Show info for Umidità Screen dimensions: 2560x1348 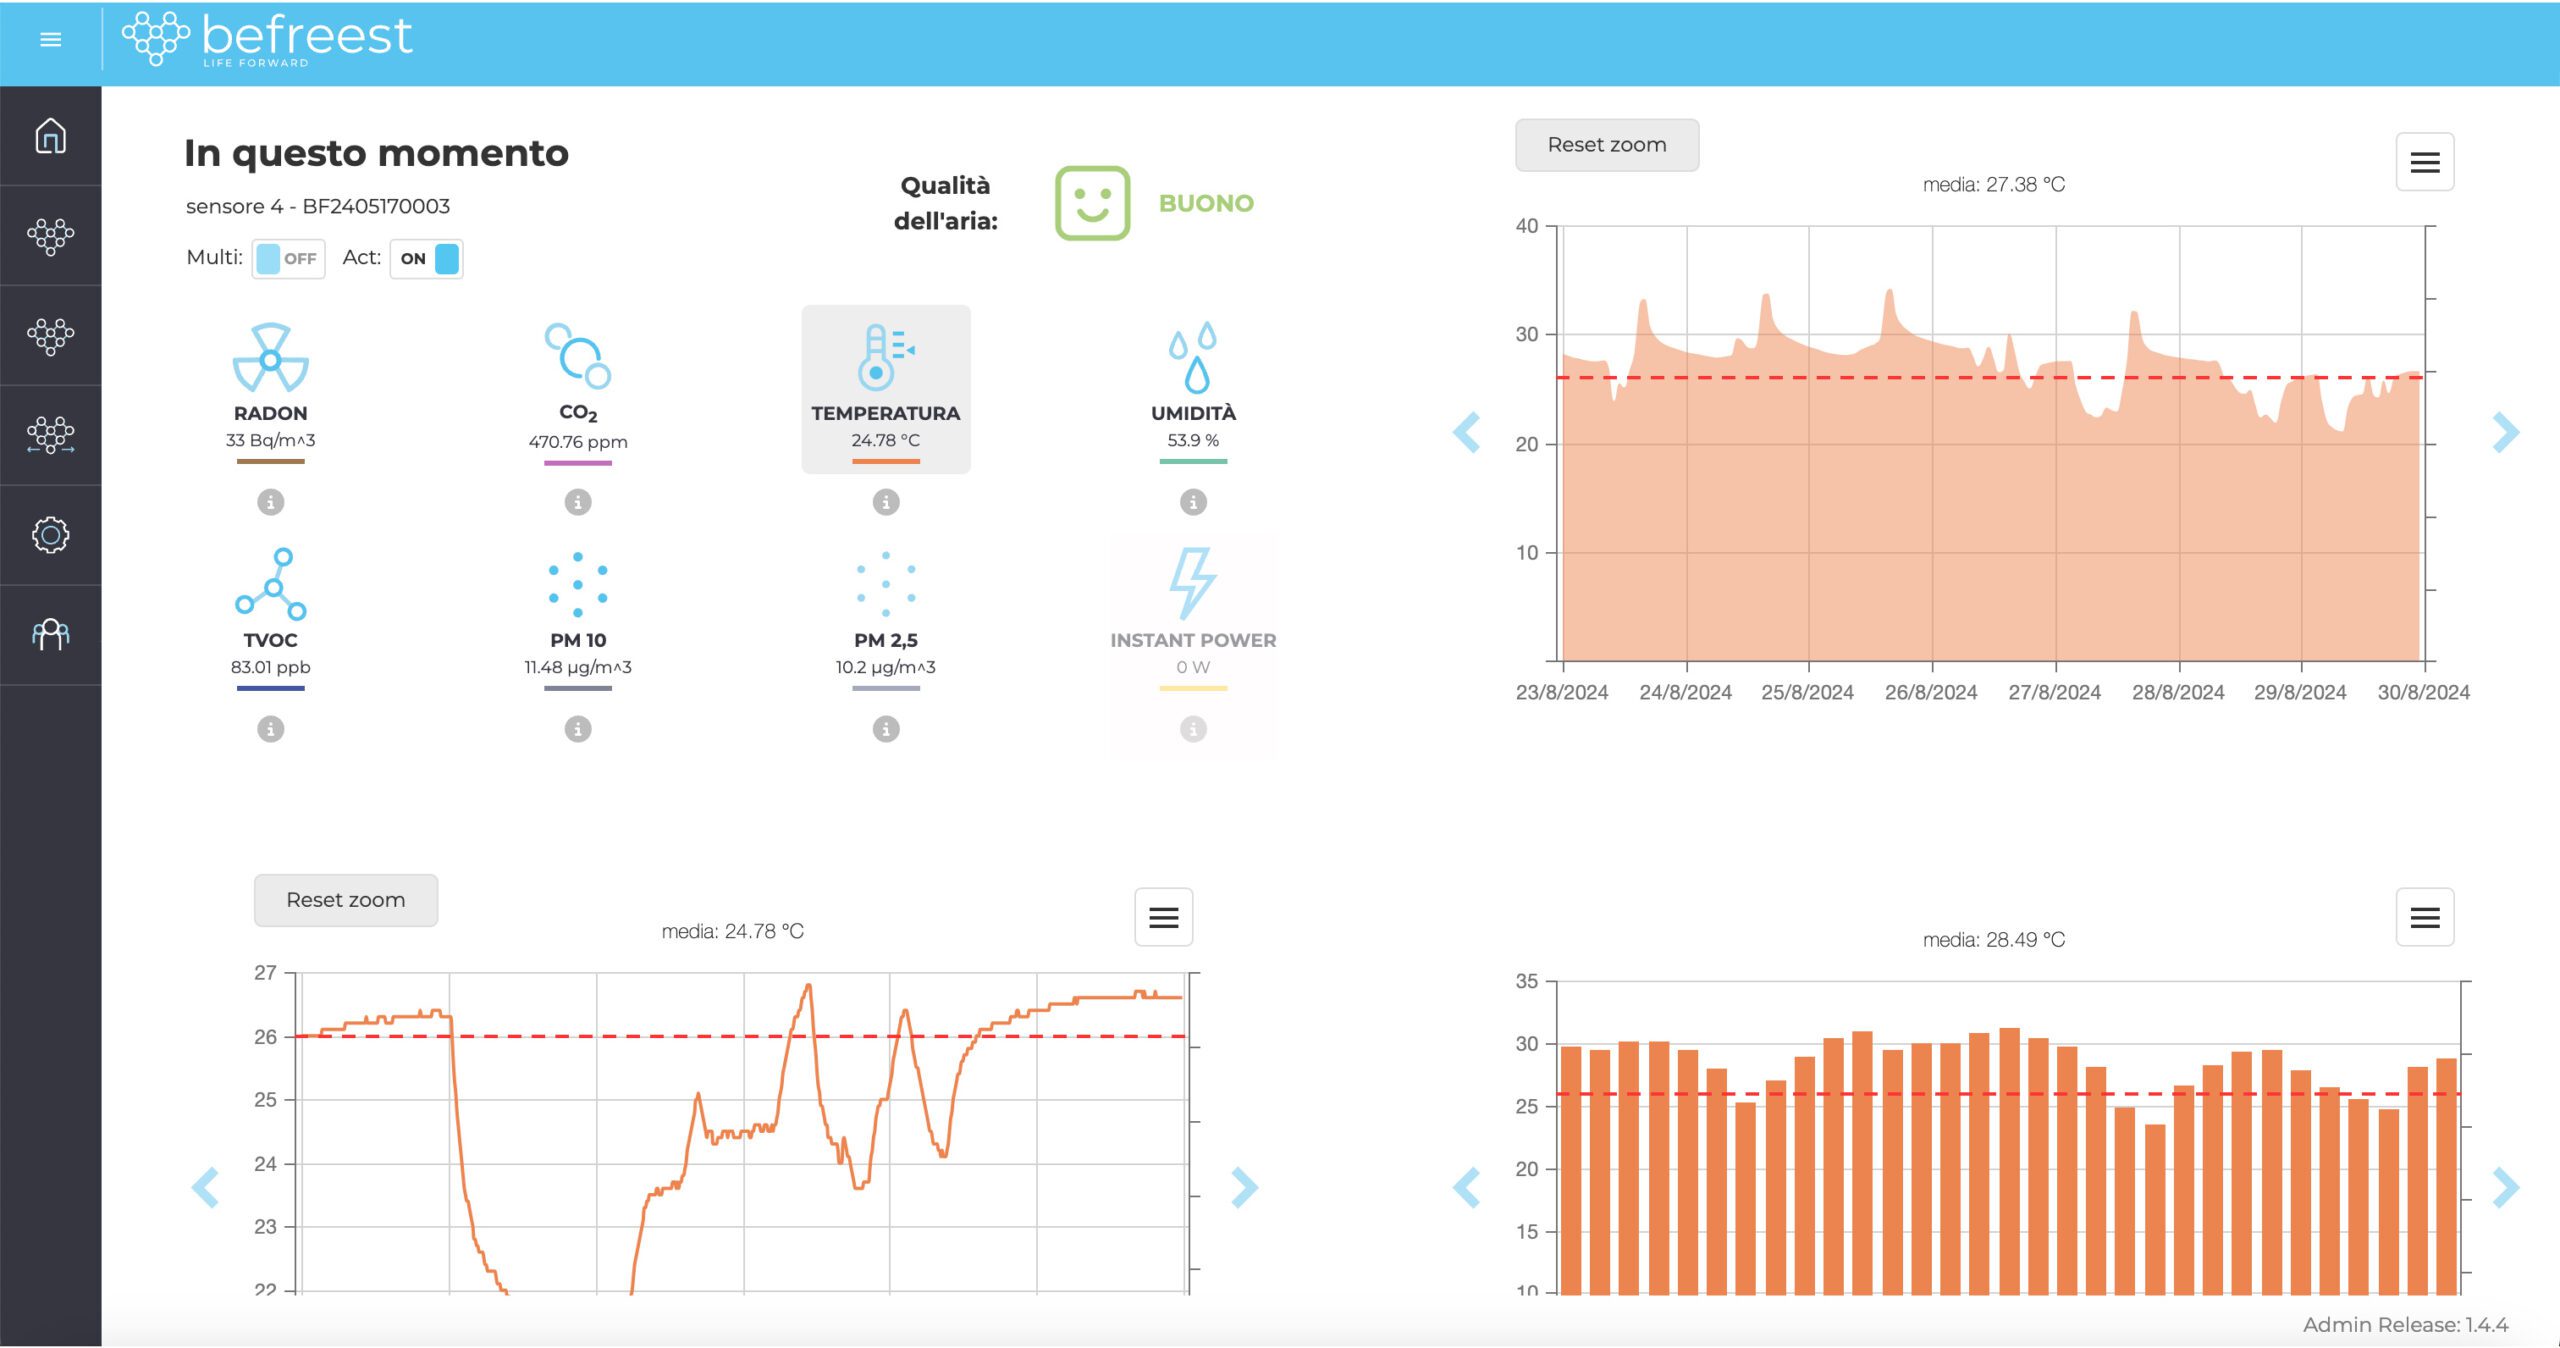(1193, 502)
